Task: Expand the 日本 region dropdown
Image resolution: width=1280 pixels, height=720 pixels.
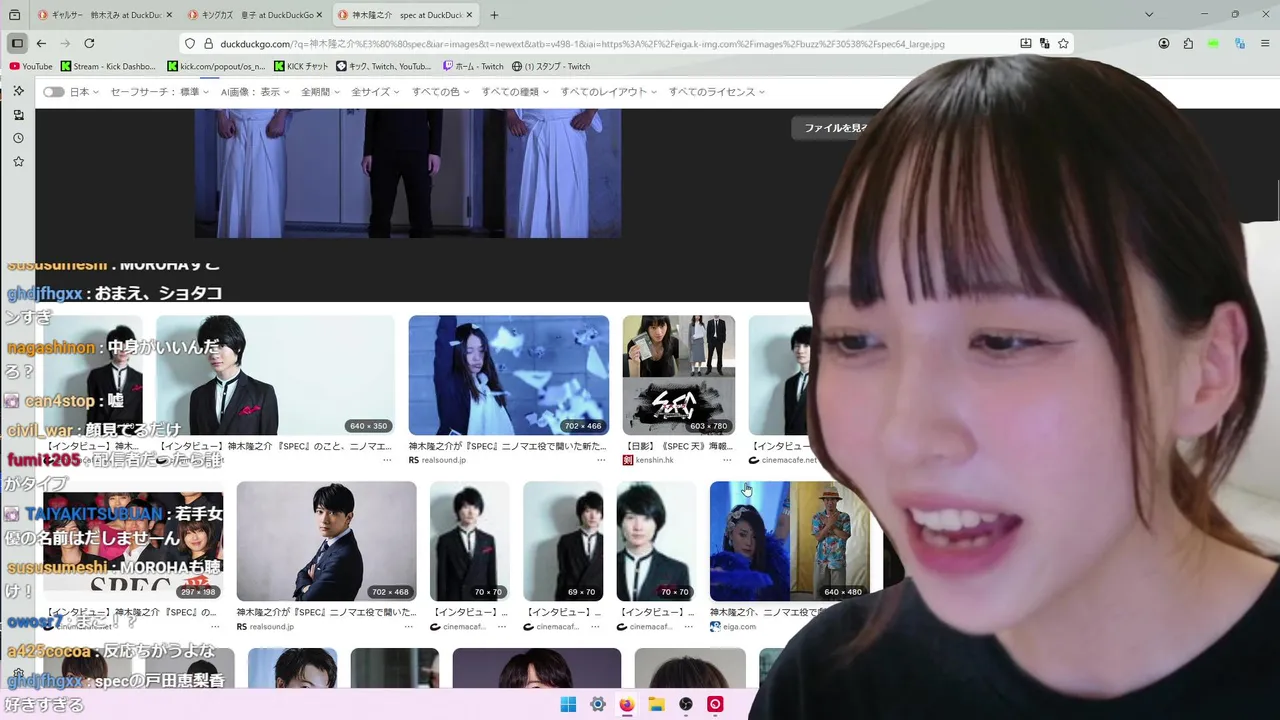Action: point(84,92)
